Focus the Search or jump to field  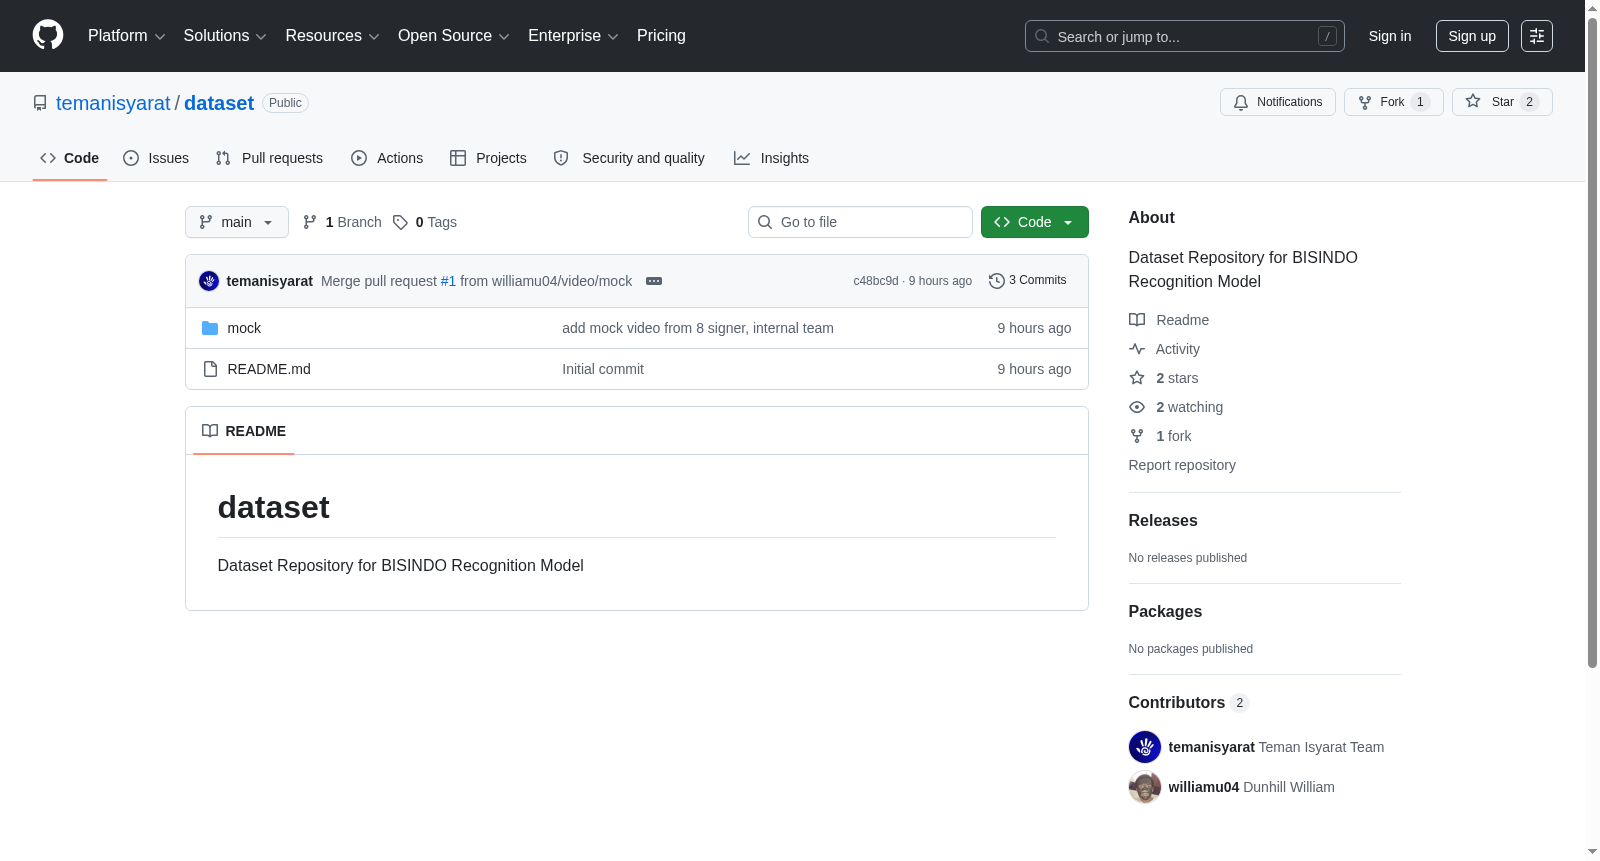tap(1185, 36)
